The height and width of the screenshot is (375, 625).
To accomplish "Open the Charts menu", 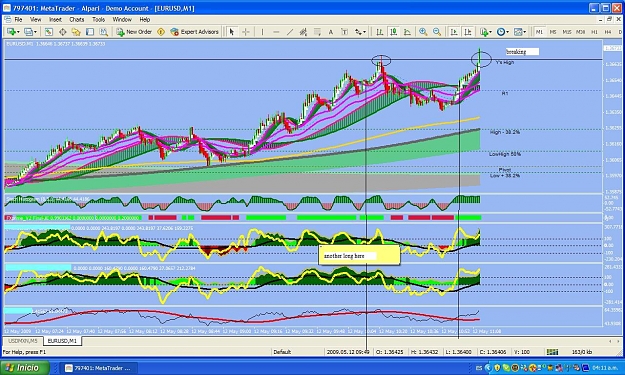I will (x=77, y=20).
